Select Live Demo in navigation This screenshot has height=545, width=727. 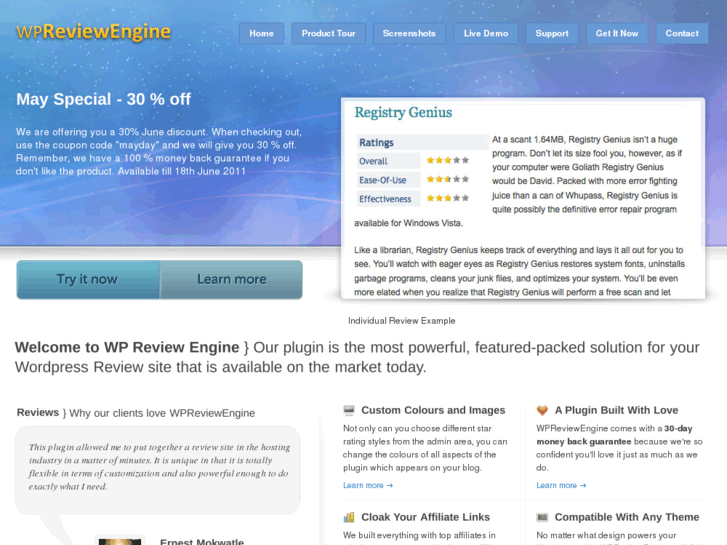[x=485, y=33]
